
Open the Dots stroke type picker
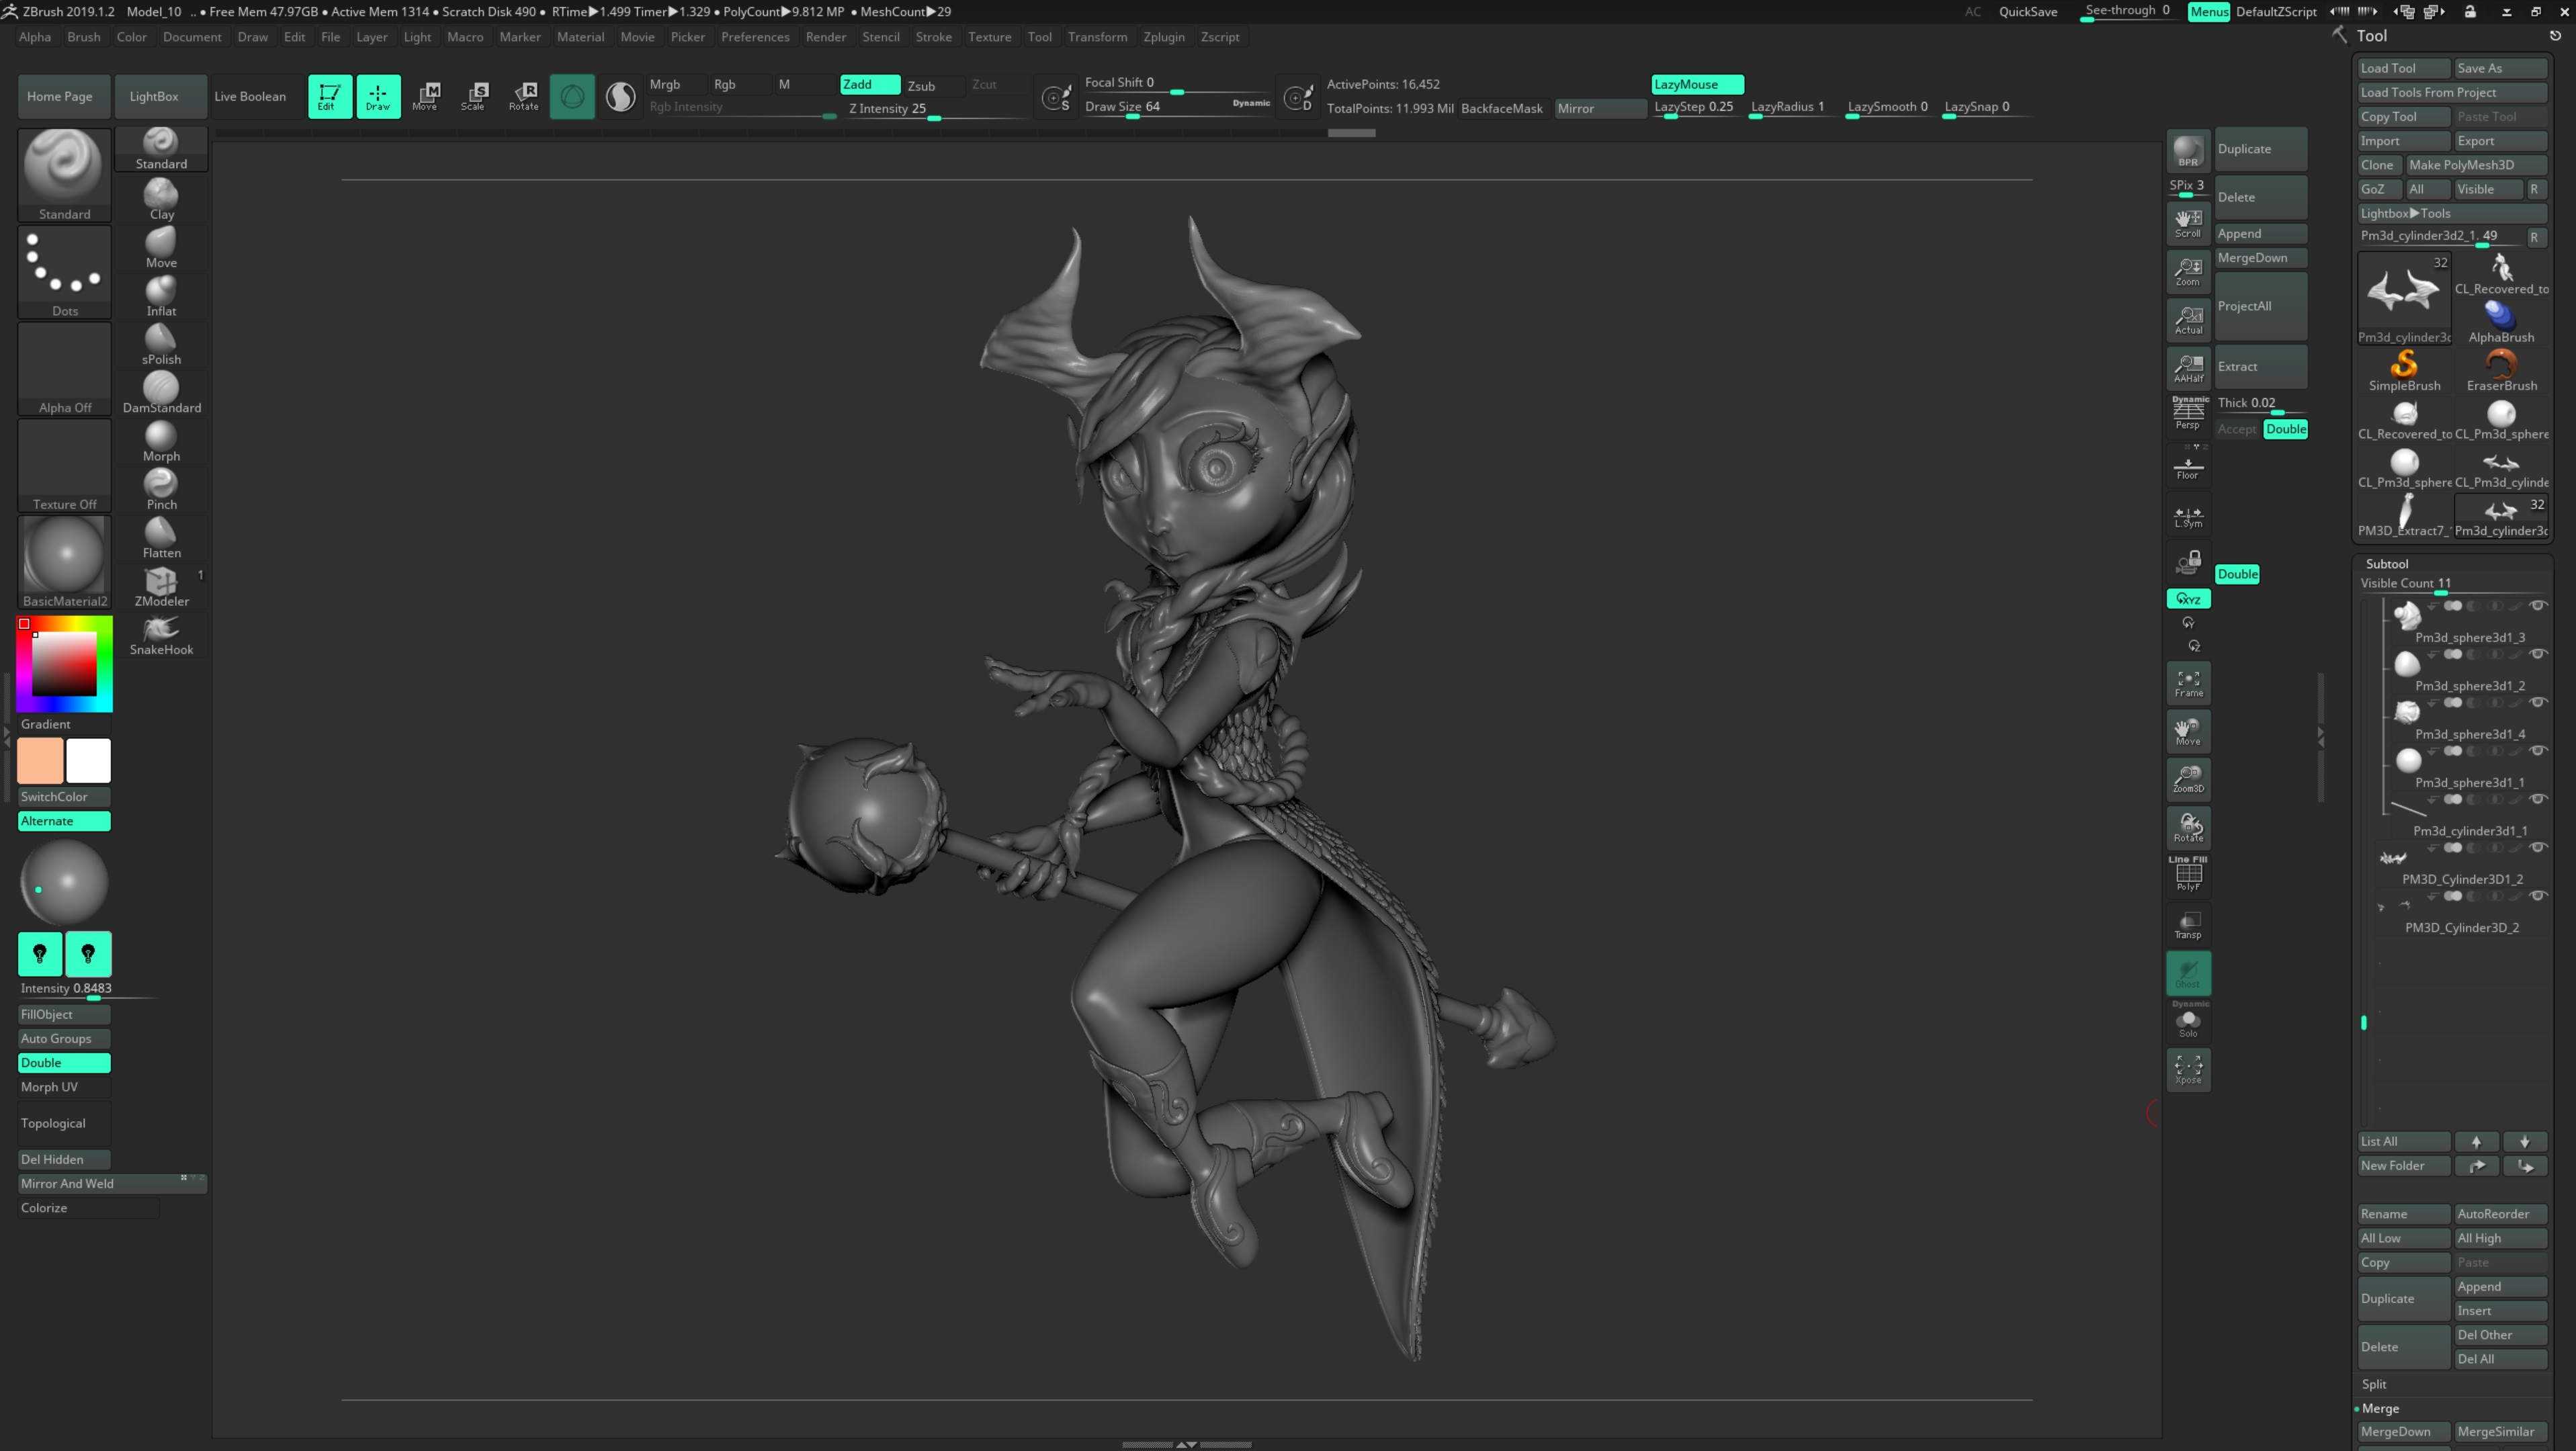point(64,271)
